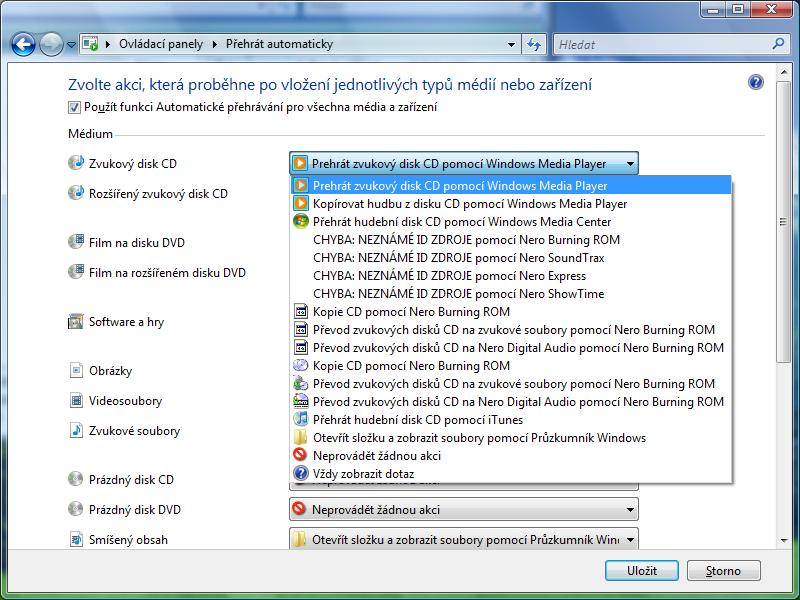Click disc icon of second 'Kopie CD pomocí Nero' entry
This screenshot has width=800, height=600.
301,365
